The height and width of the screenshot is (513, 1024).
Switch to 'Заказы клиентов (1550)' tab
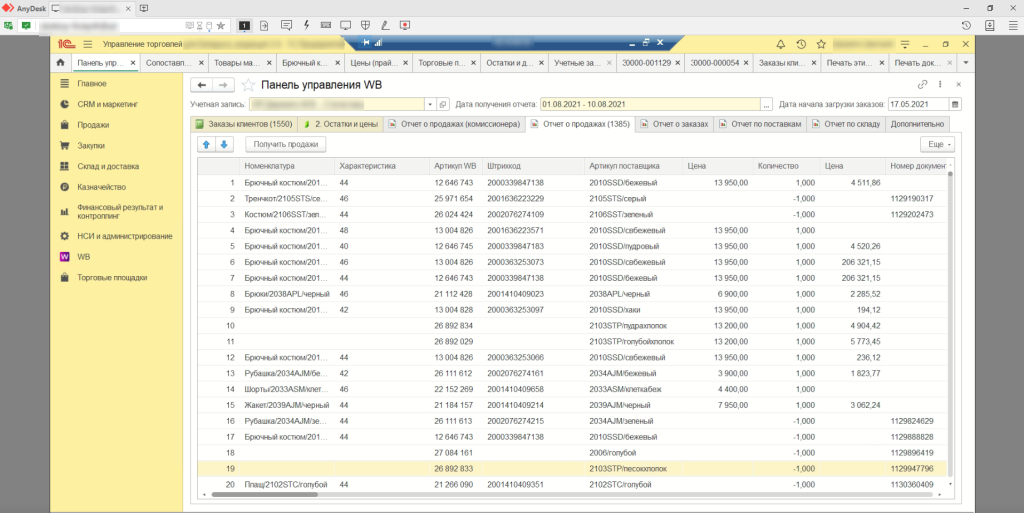(x=243, y=124)
